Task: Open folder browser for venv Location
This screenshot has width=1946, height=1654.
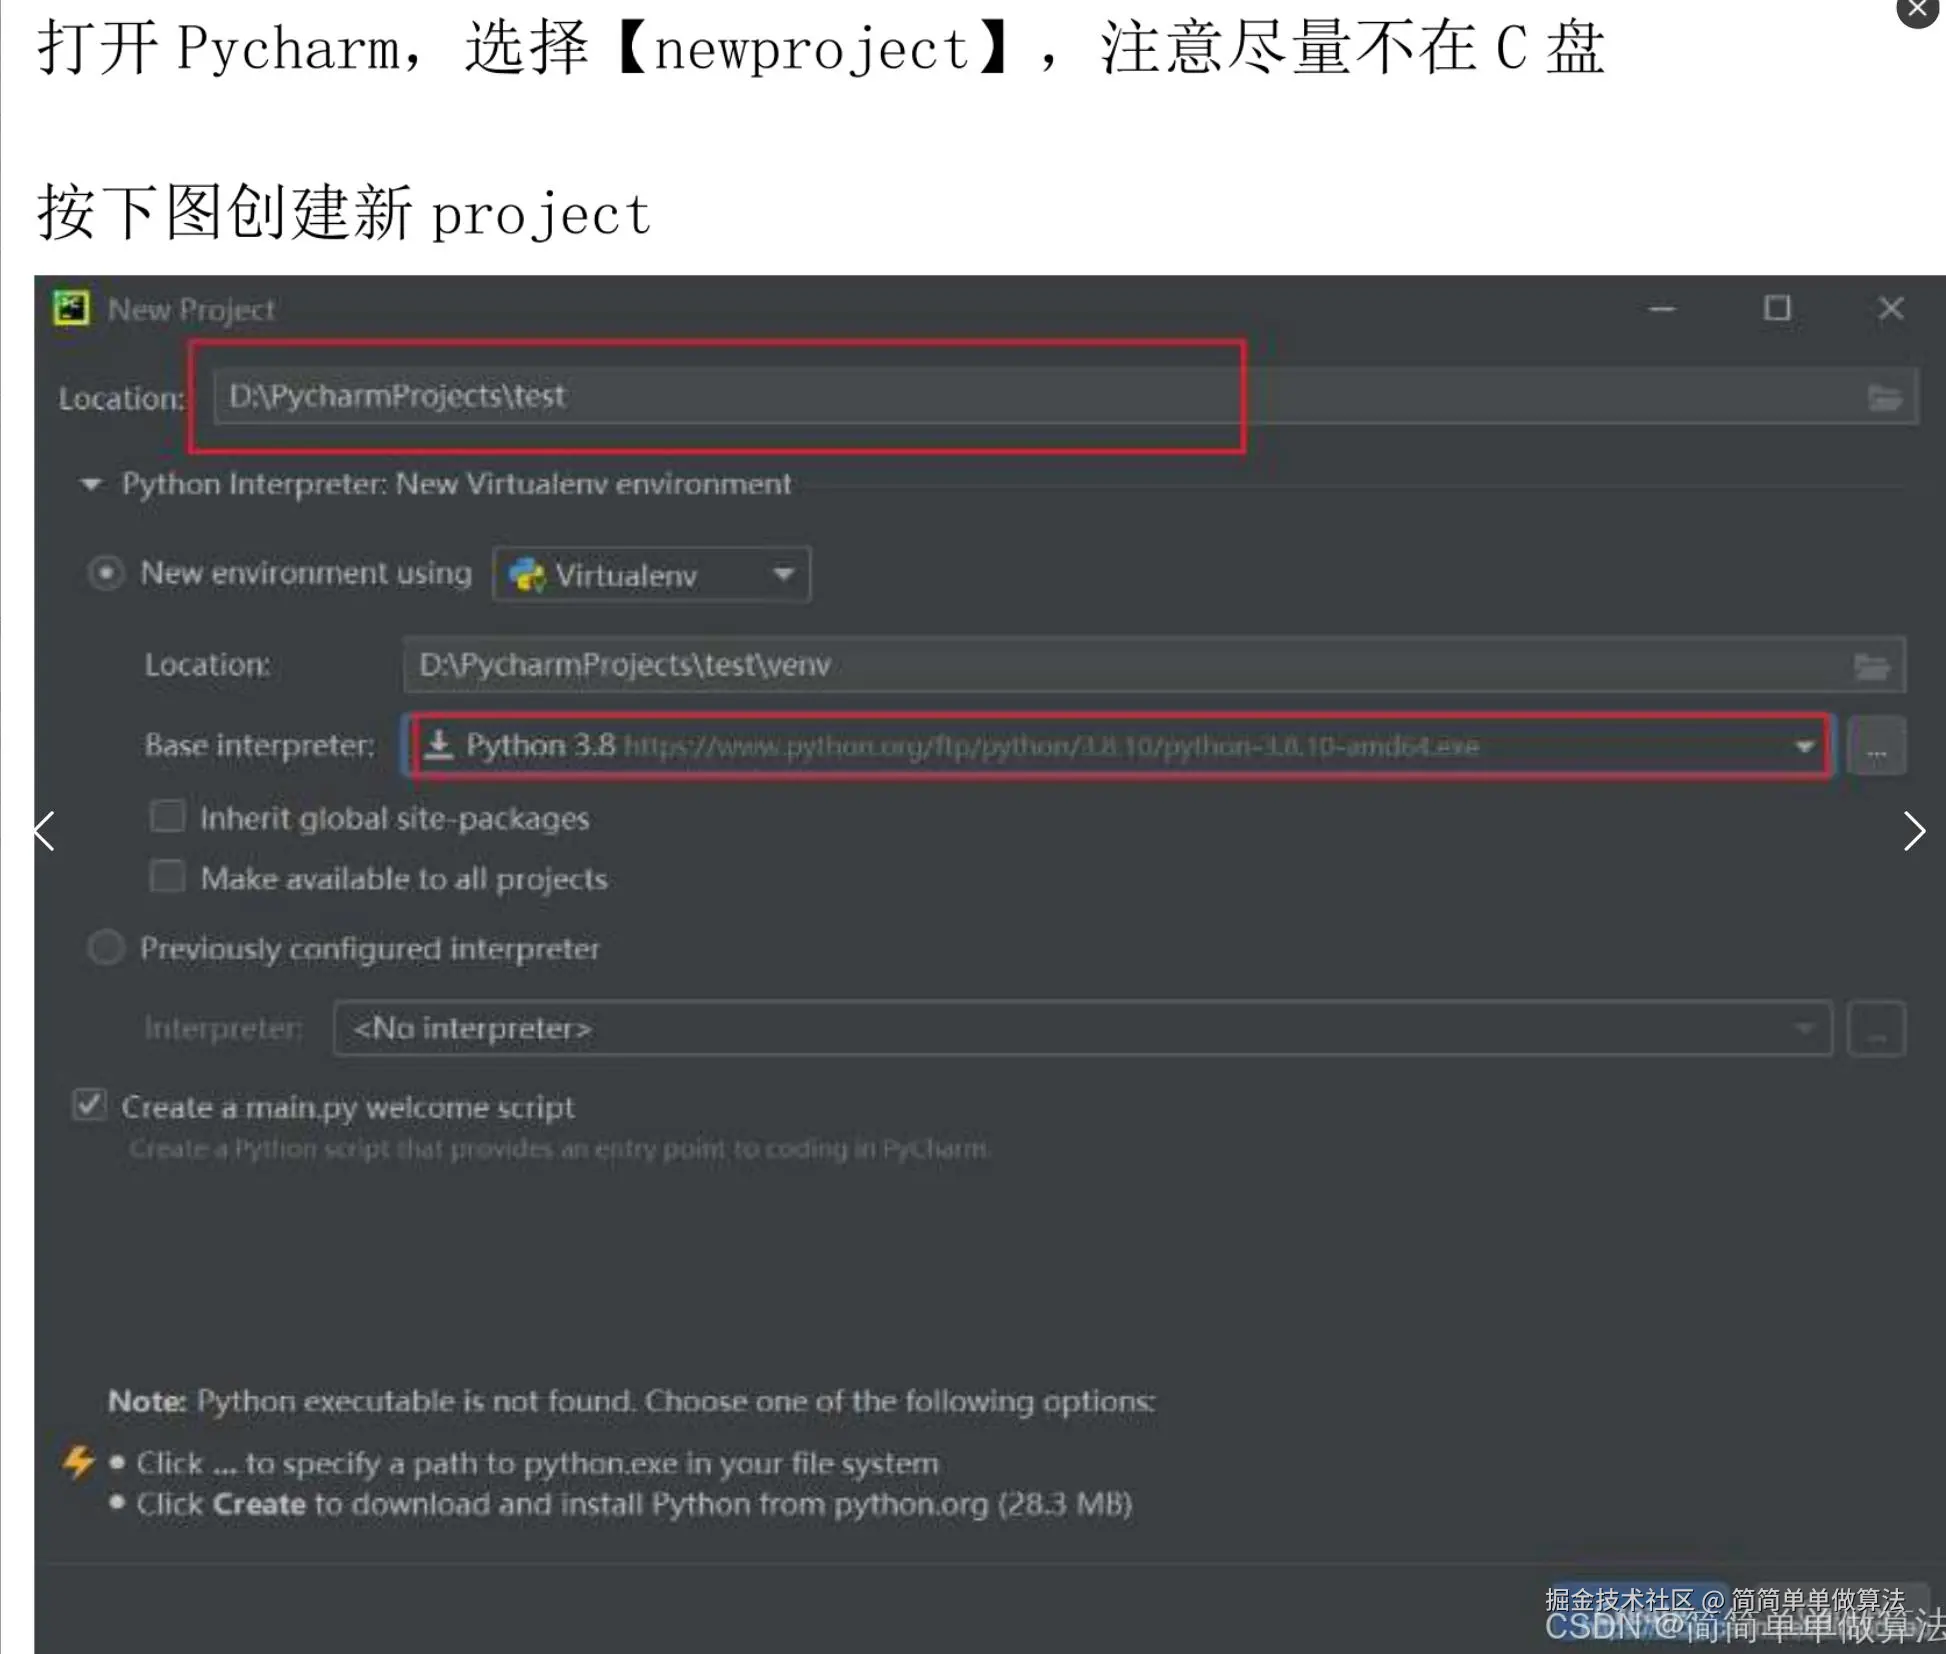Action: pyautogui.click(x=1871, y=666)
